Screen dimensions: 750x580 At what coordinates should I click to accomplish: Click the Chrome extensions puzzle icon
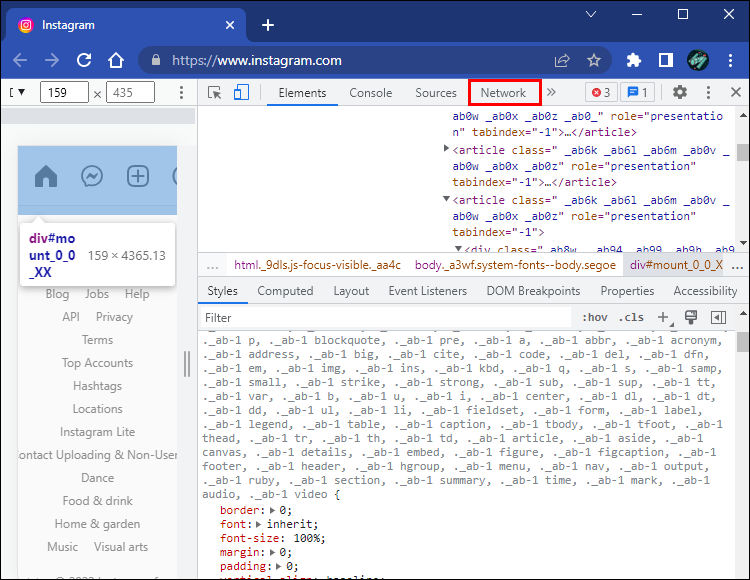point(633,60)
